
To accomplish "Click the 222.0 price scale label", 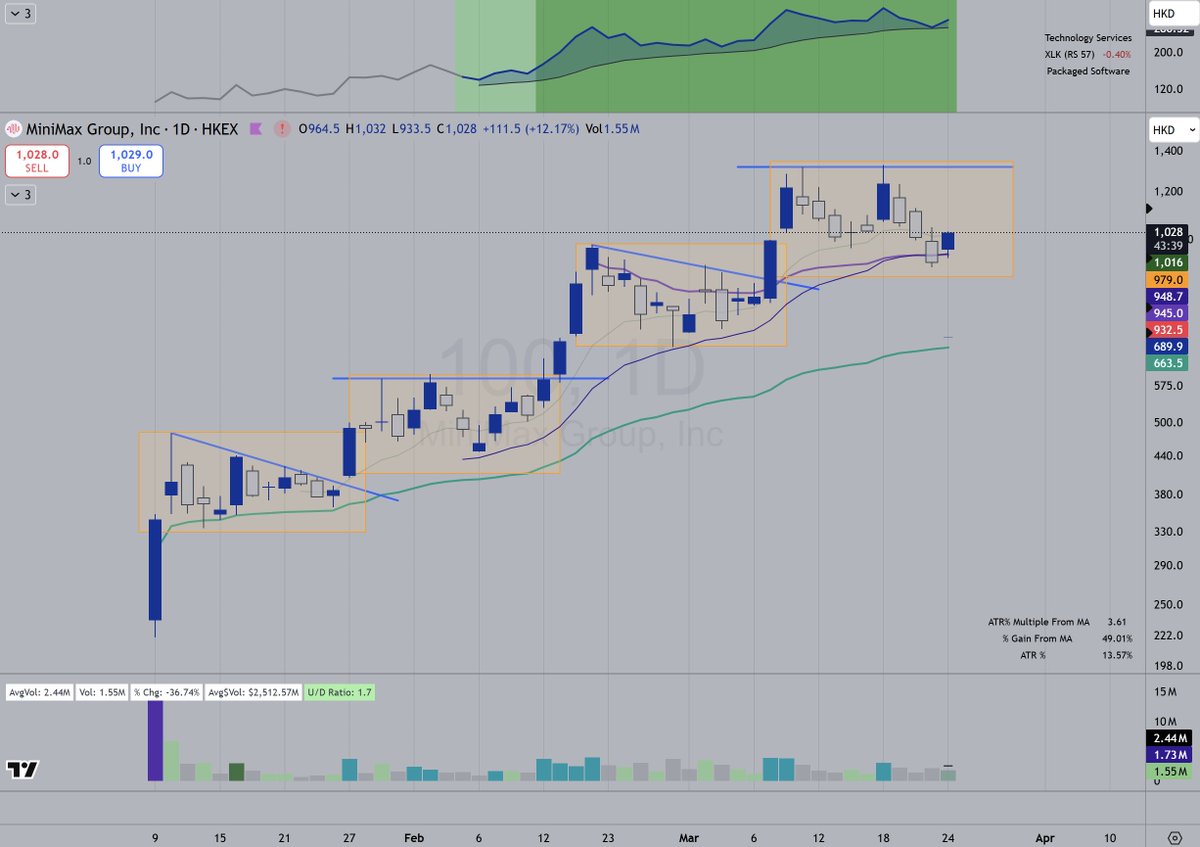I will [1166, 636].
